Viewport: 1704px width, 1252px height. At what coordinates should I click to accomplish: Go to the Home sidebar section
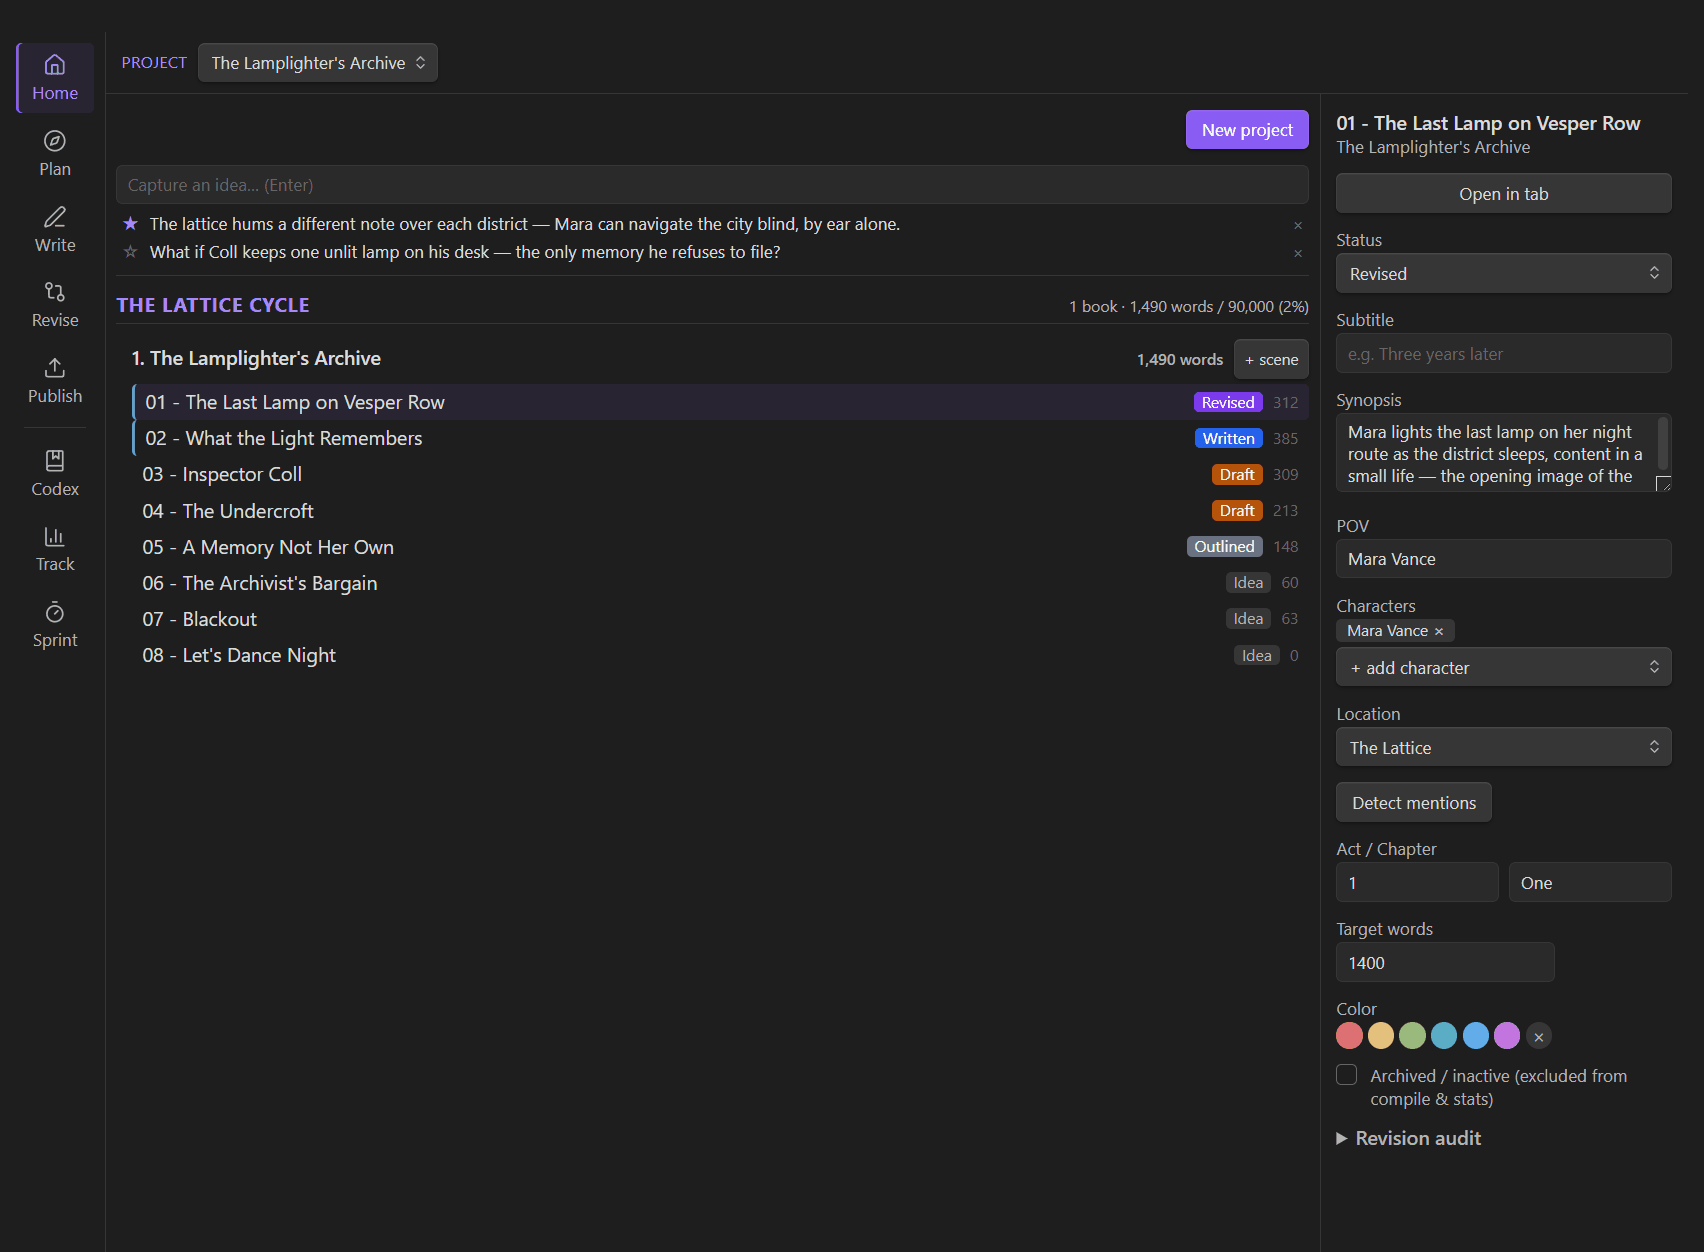(x=55, y=78)
